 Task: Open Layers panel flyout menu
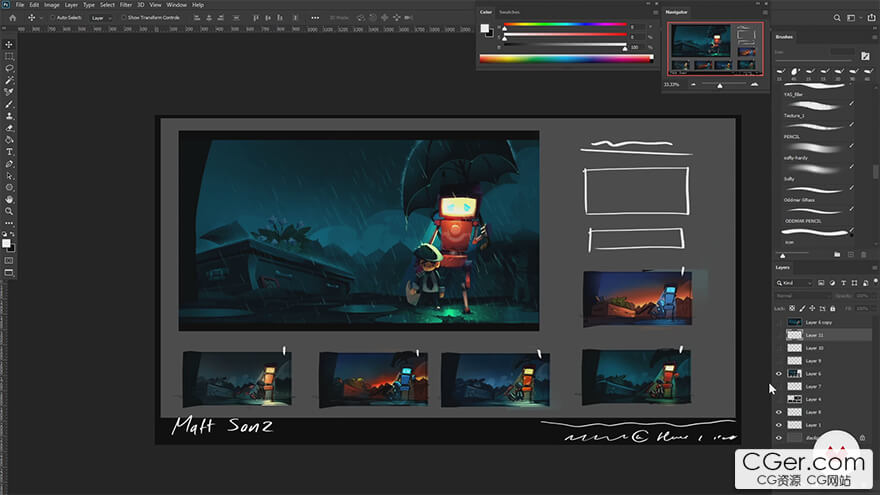pyautogui.click(x=874, y=268)
